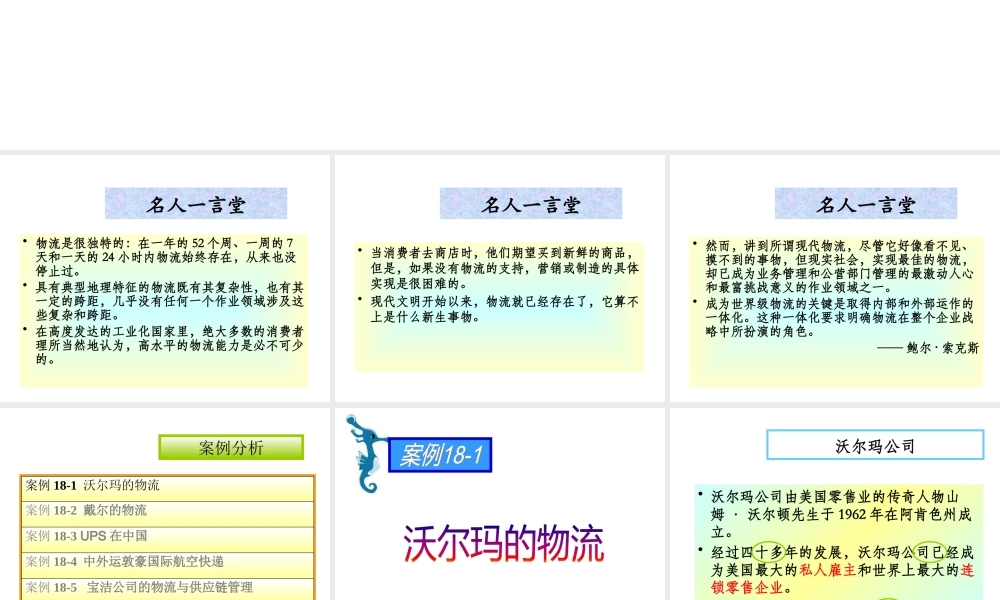The image size is (1000, 600).
Task: Click the bullet starting 成为世界级物流的关键
Action: click(835, 318)
